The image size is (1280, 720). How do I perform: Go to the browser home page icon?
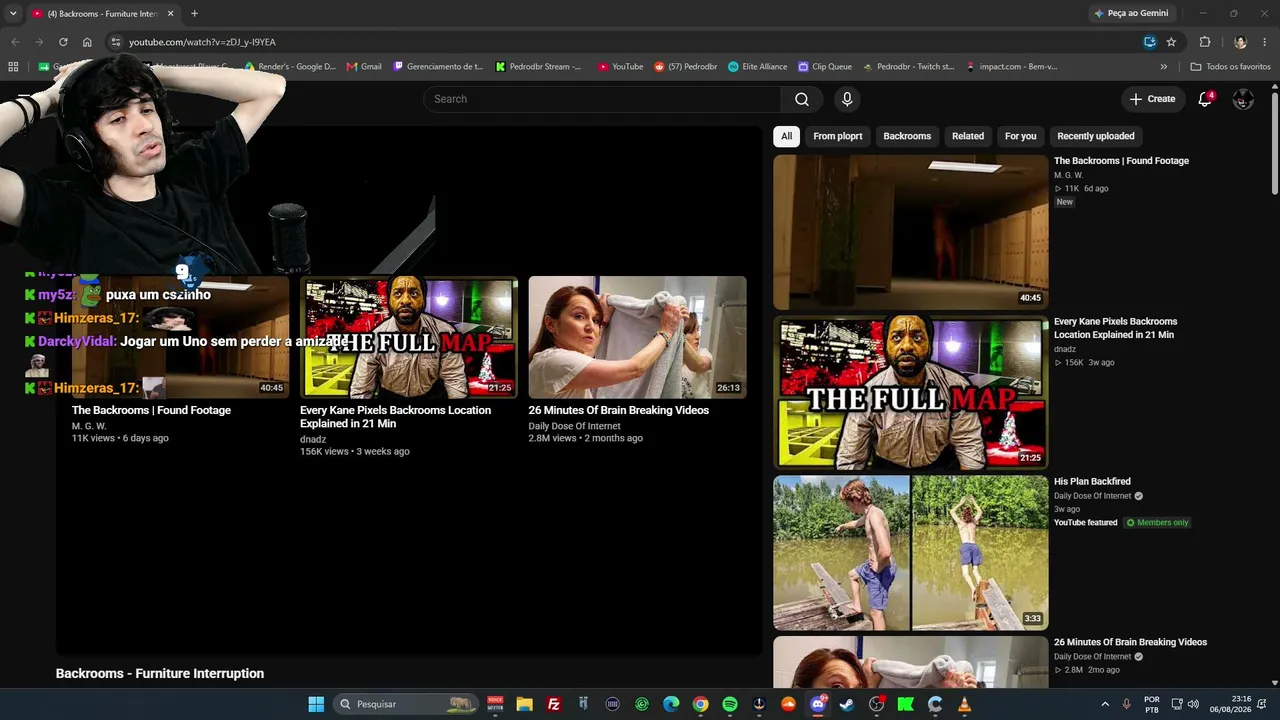87,42
